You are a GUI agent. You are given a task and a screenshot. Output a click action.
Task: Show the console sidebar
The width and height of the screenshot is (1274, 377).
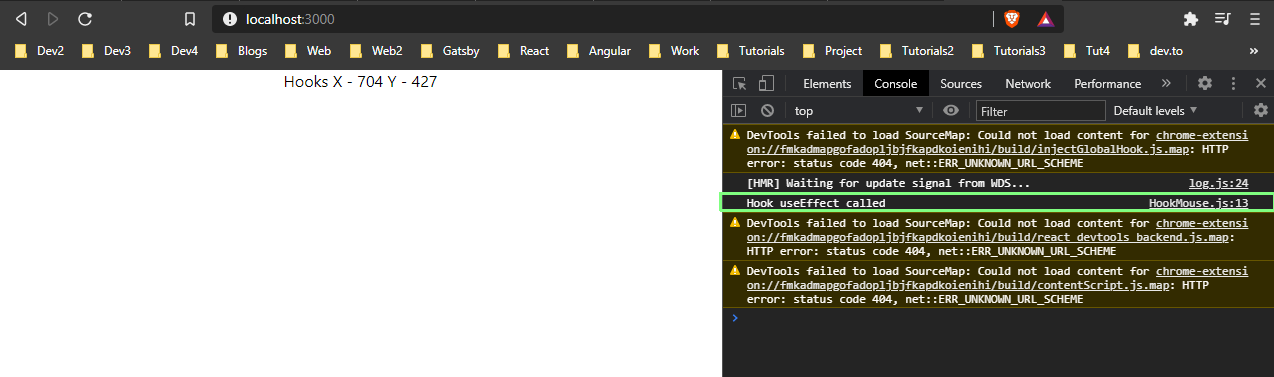(x=739, y=110)
